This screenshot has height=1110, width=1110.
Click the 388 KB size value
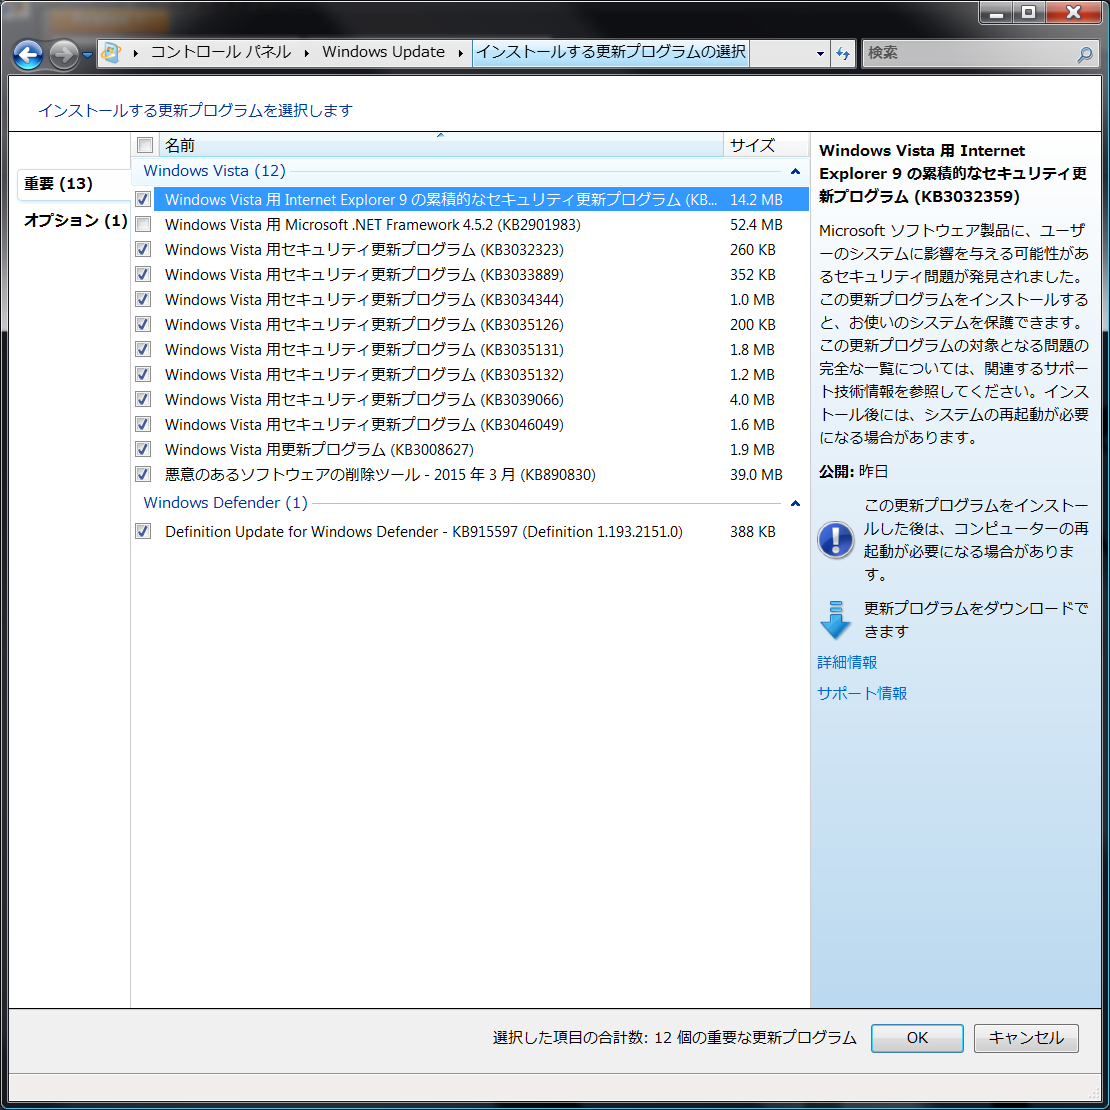coord(753,532)
